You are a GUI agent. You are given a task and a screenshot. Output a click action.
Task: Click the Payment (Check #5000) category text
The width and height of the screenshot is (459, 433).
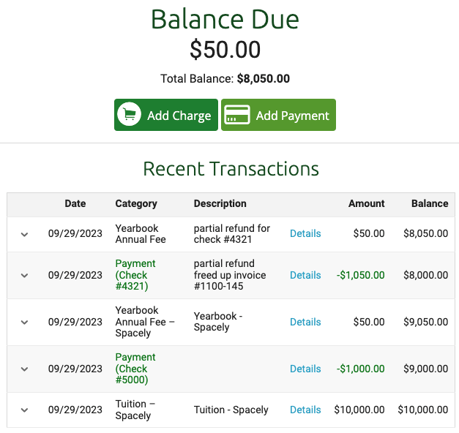point(135,368)
